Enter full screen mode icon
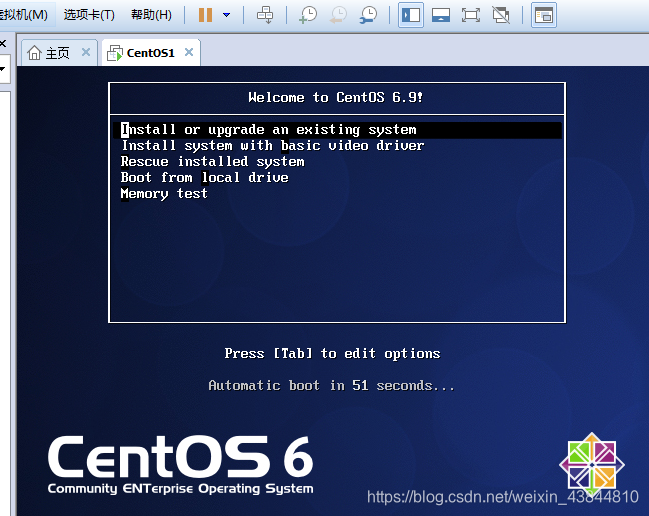Image resolution: width=649 pixels, height=516 pixels. 471,15
